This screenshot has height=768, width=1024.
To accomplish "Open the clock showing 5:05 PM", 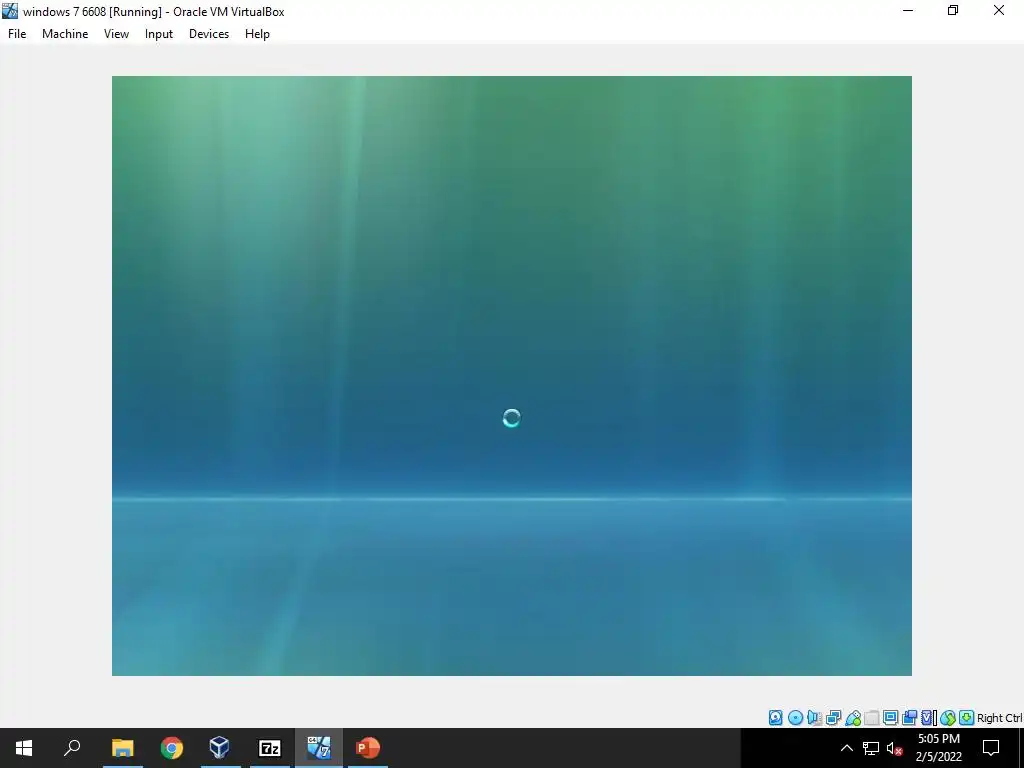I will [x=938, y=748].
